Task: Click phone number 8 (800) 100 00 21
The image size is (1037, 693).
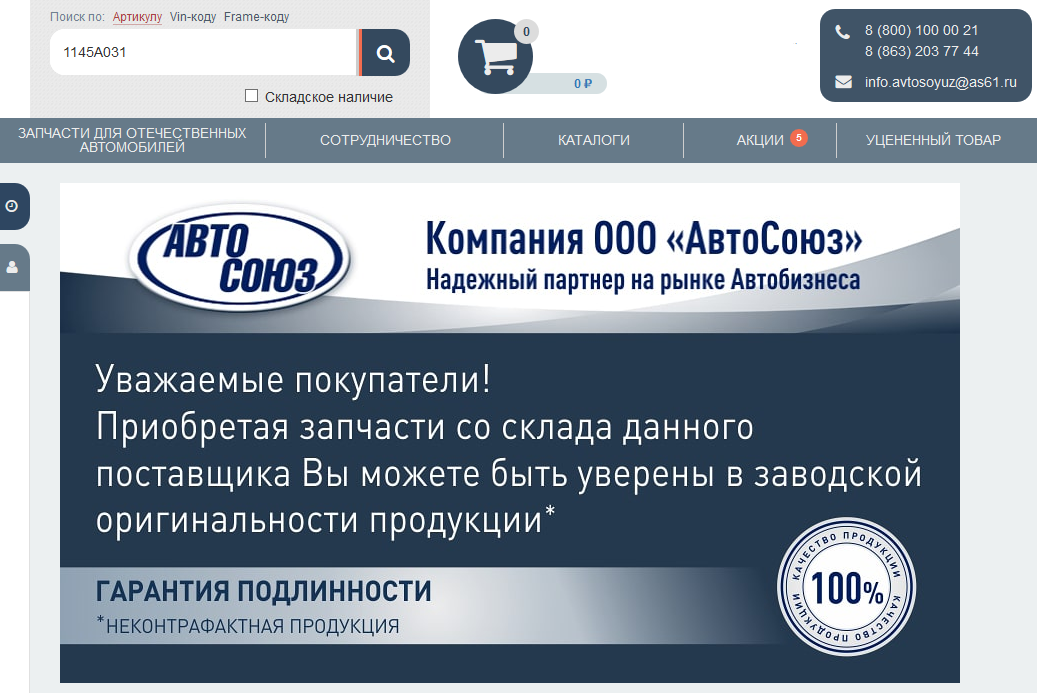Action: click(x=921, y=31)
